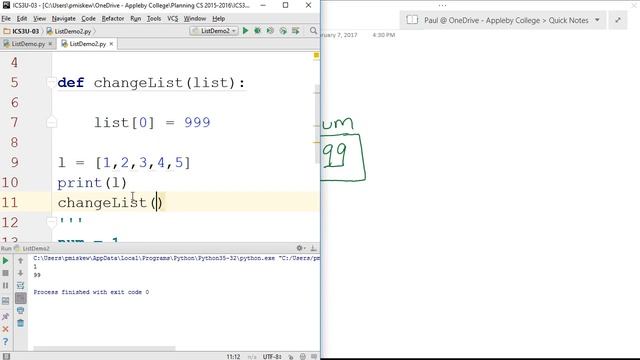Open help question mark in Run panel

click(x=6, y=342)
